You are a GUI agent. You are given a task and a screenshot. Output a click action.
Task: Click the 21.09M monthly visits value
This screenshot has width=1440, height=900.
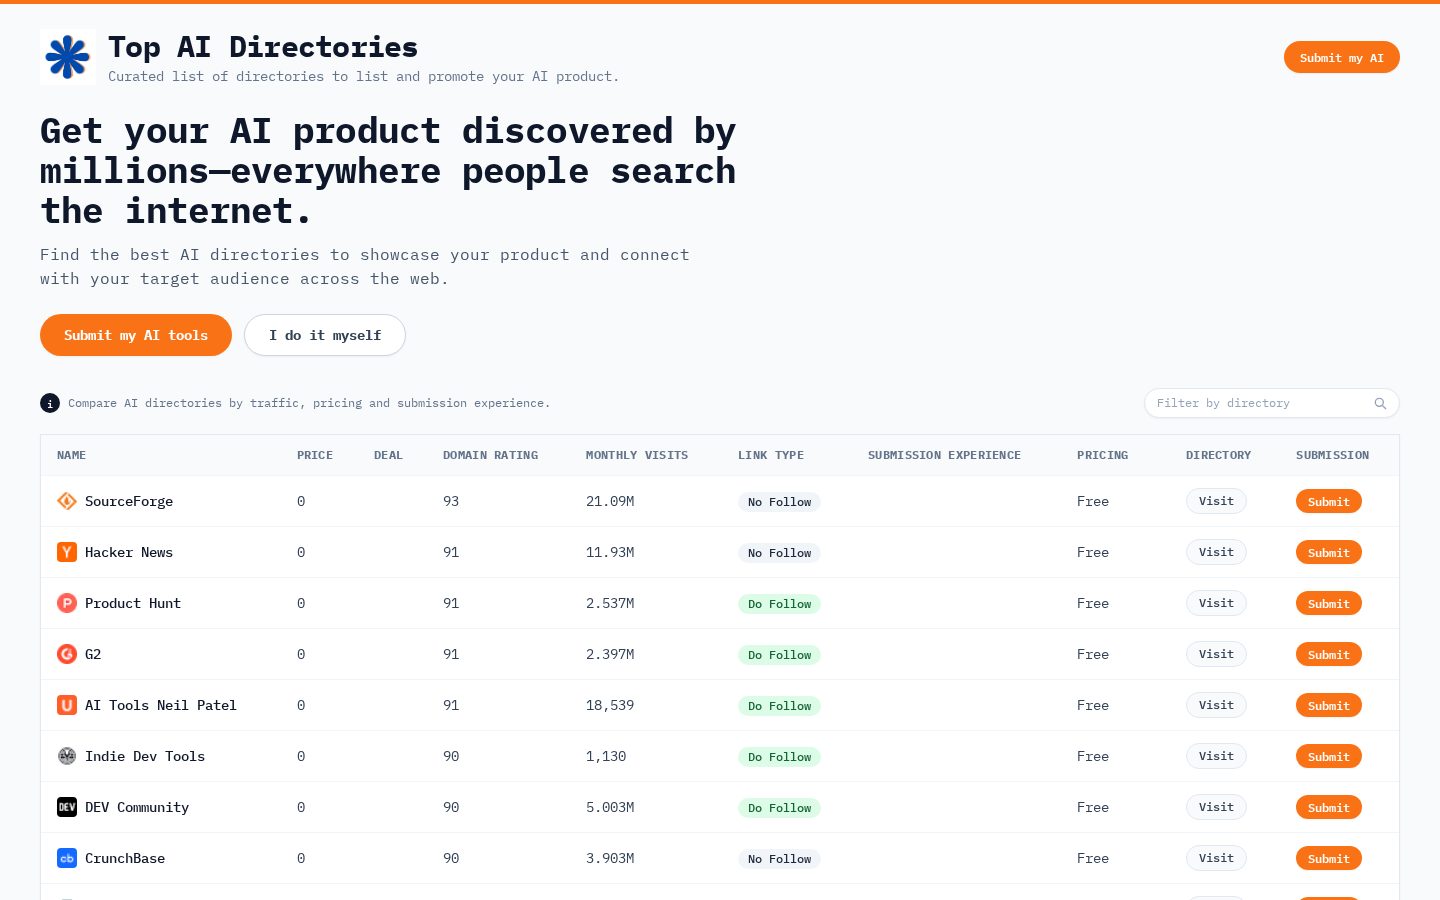(610, 501)
